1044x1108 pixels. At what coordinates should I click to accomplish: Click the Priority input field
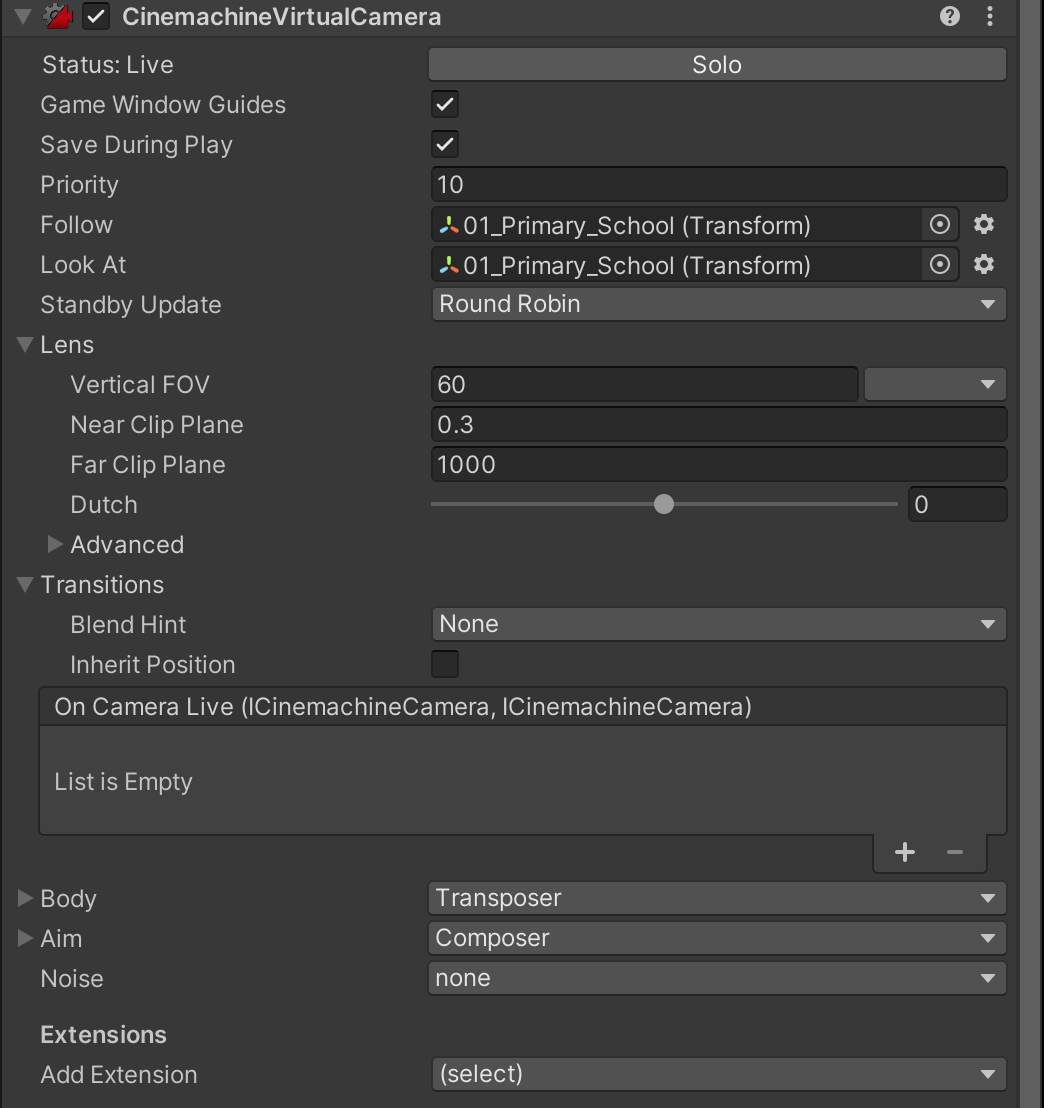(718, 185)
